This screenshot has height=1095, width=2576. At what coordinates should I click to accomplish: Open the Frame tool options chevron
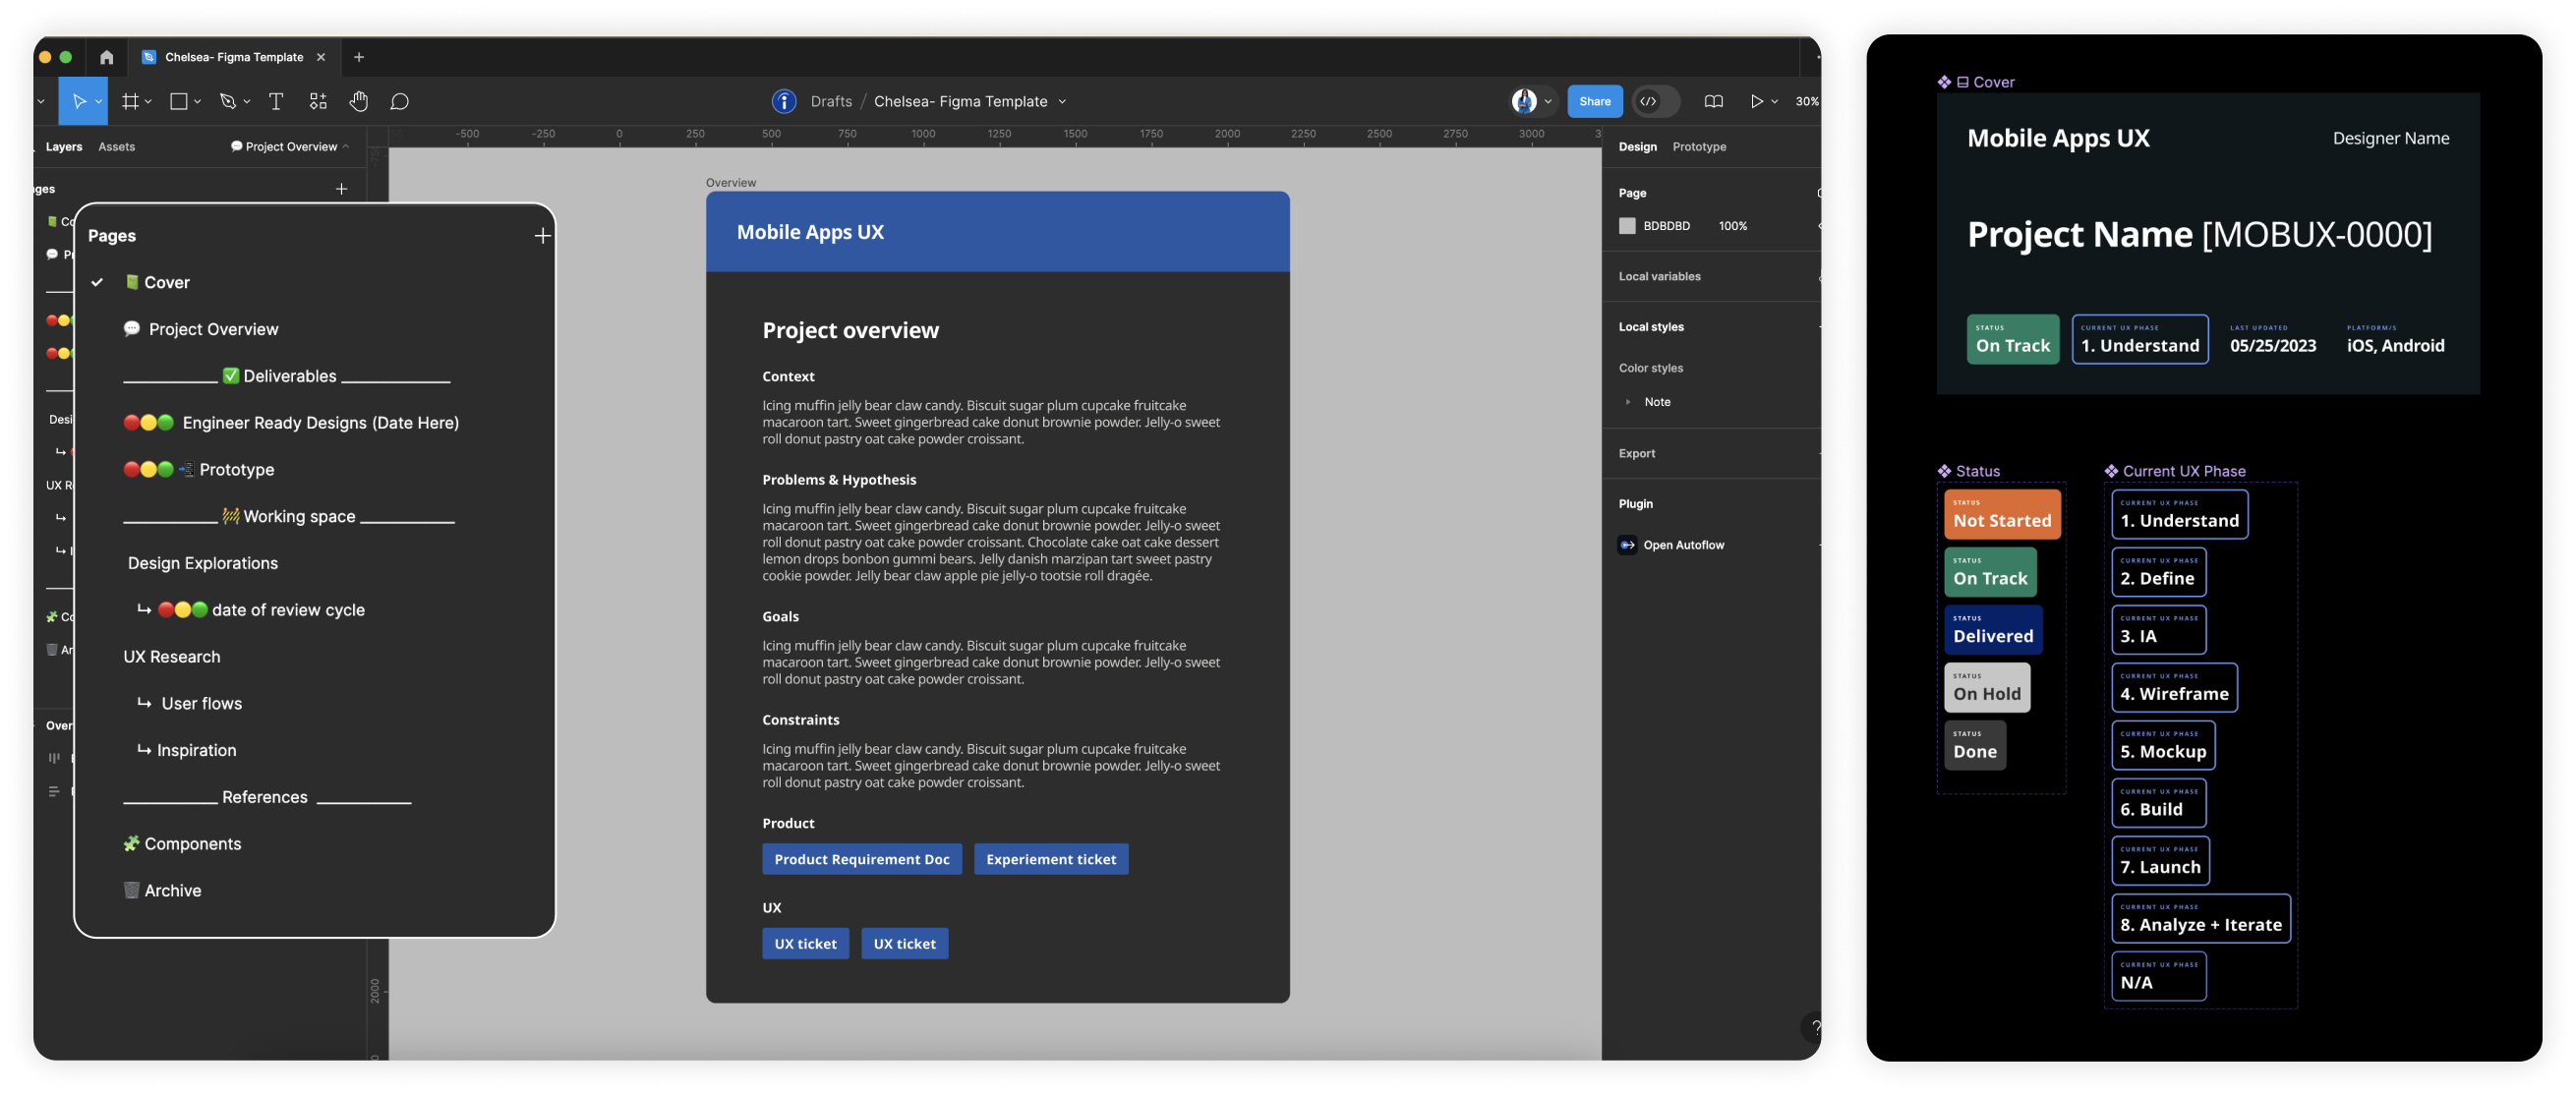[148, 102]
